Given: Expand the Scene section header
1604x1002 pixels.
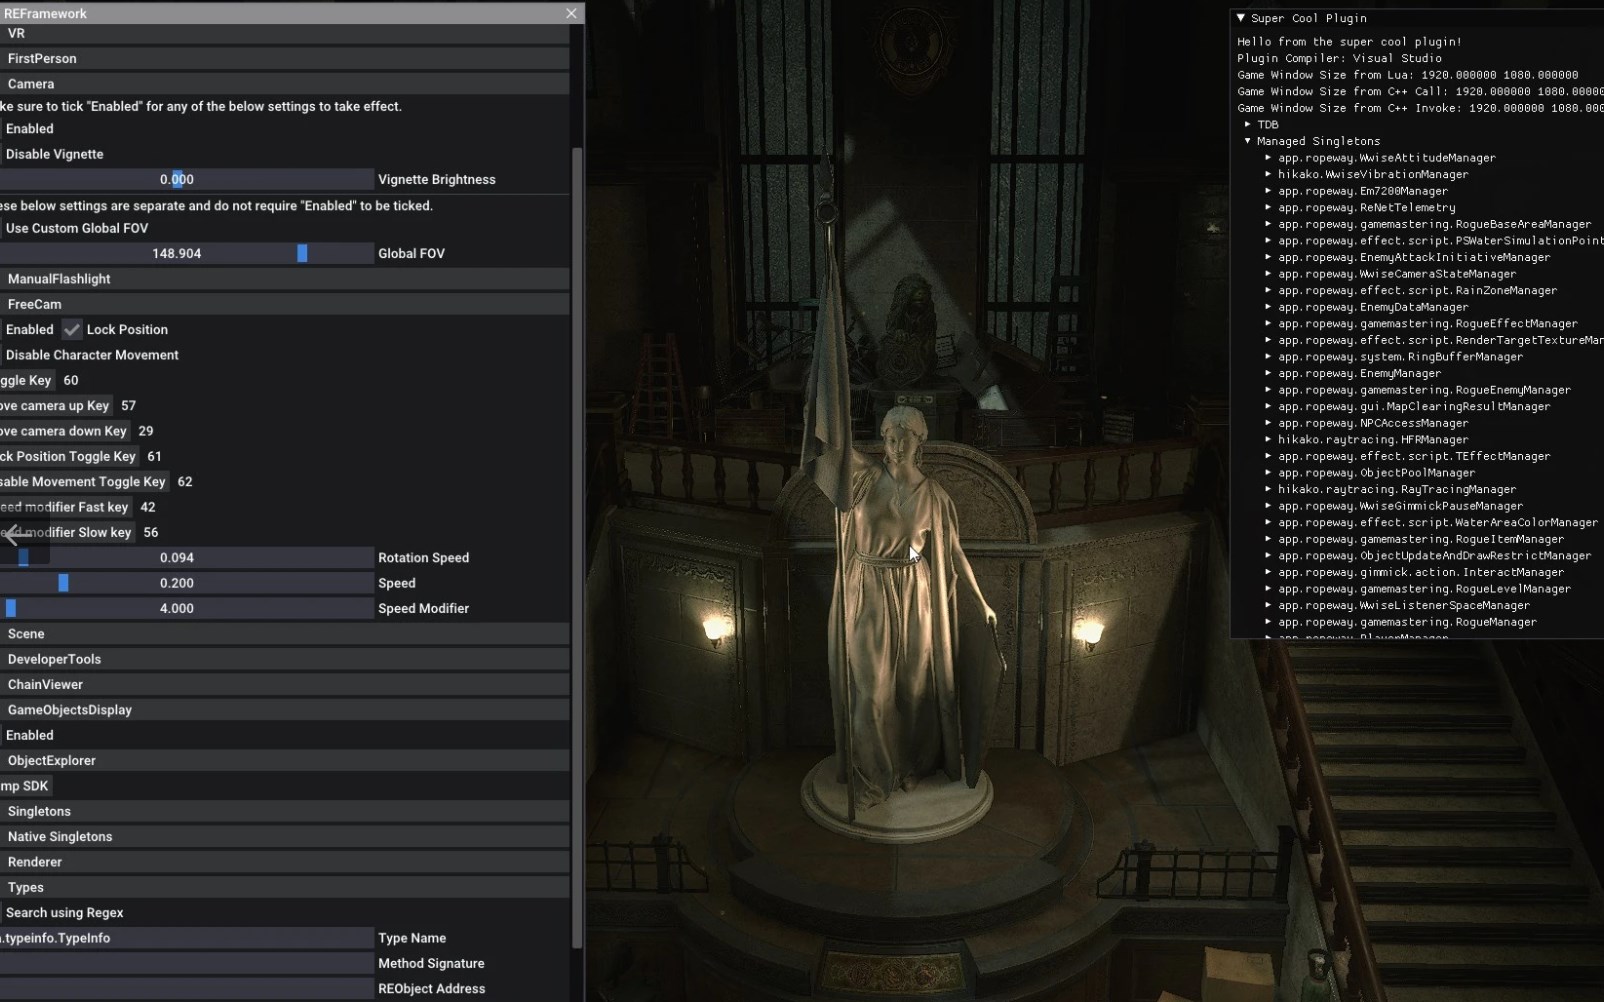Looking at the screenshot, I should click(285, 634).
